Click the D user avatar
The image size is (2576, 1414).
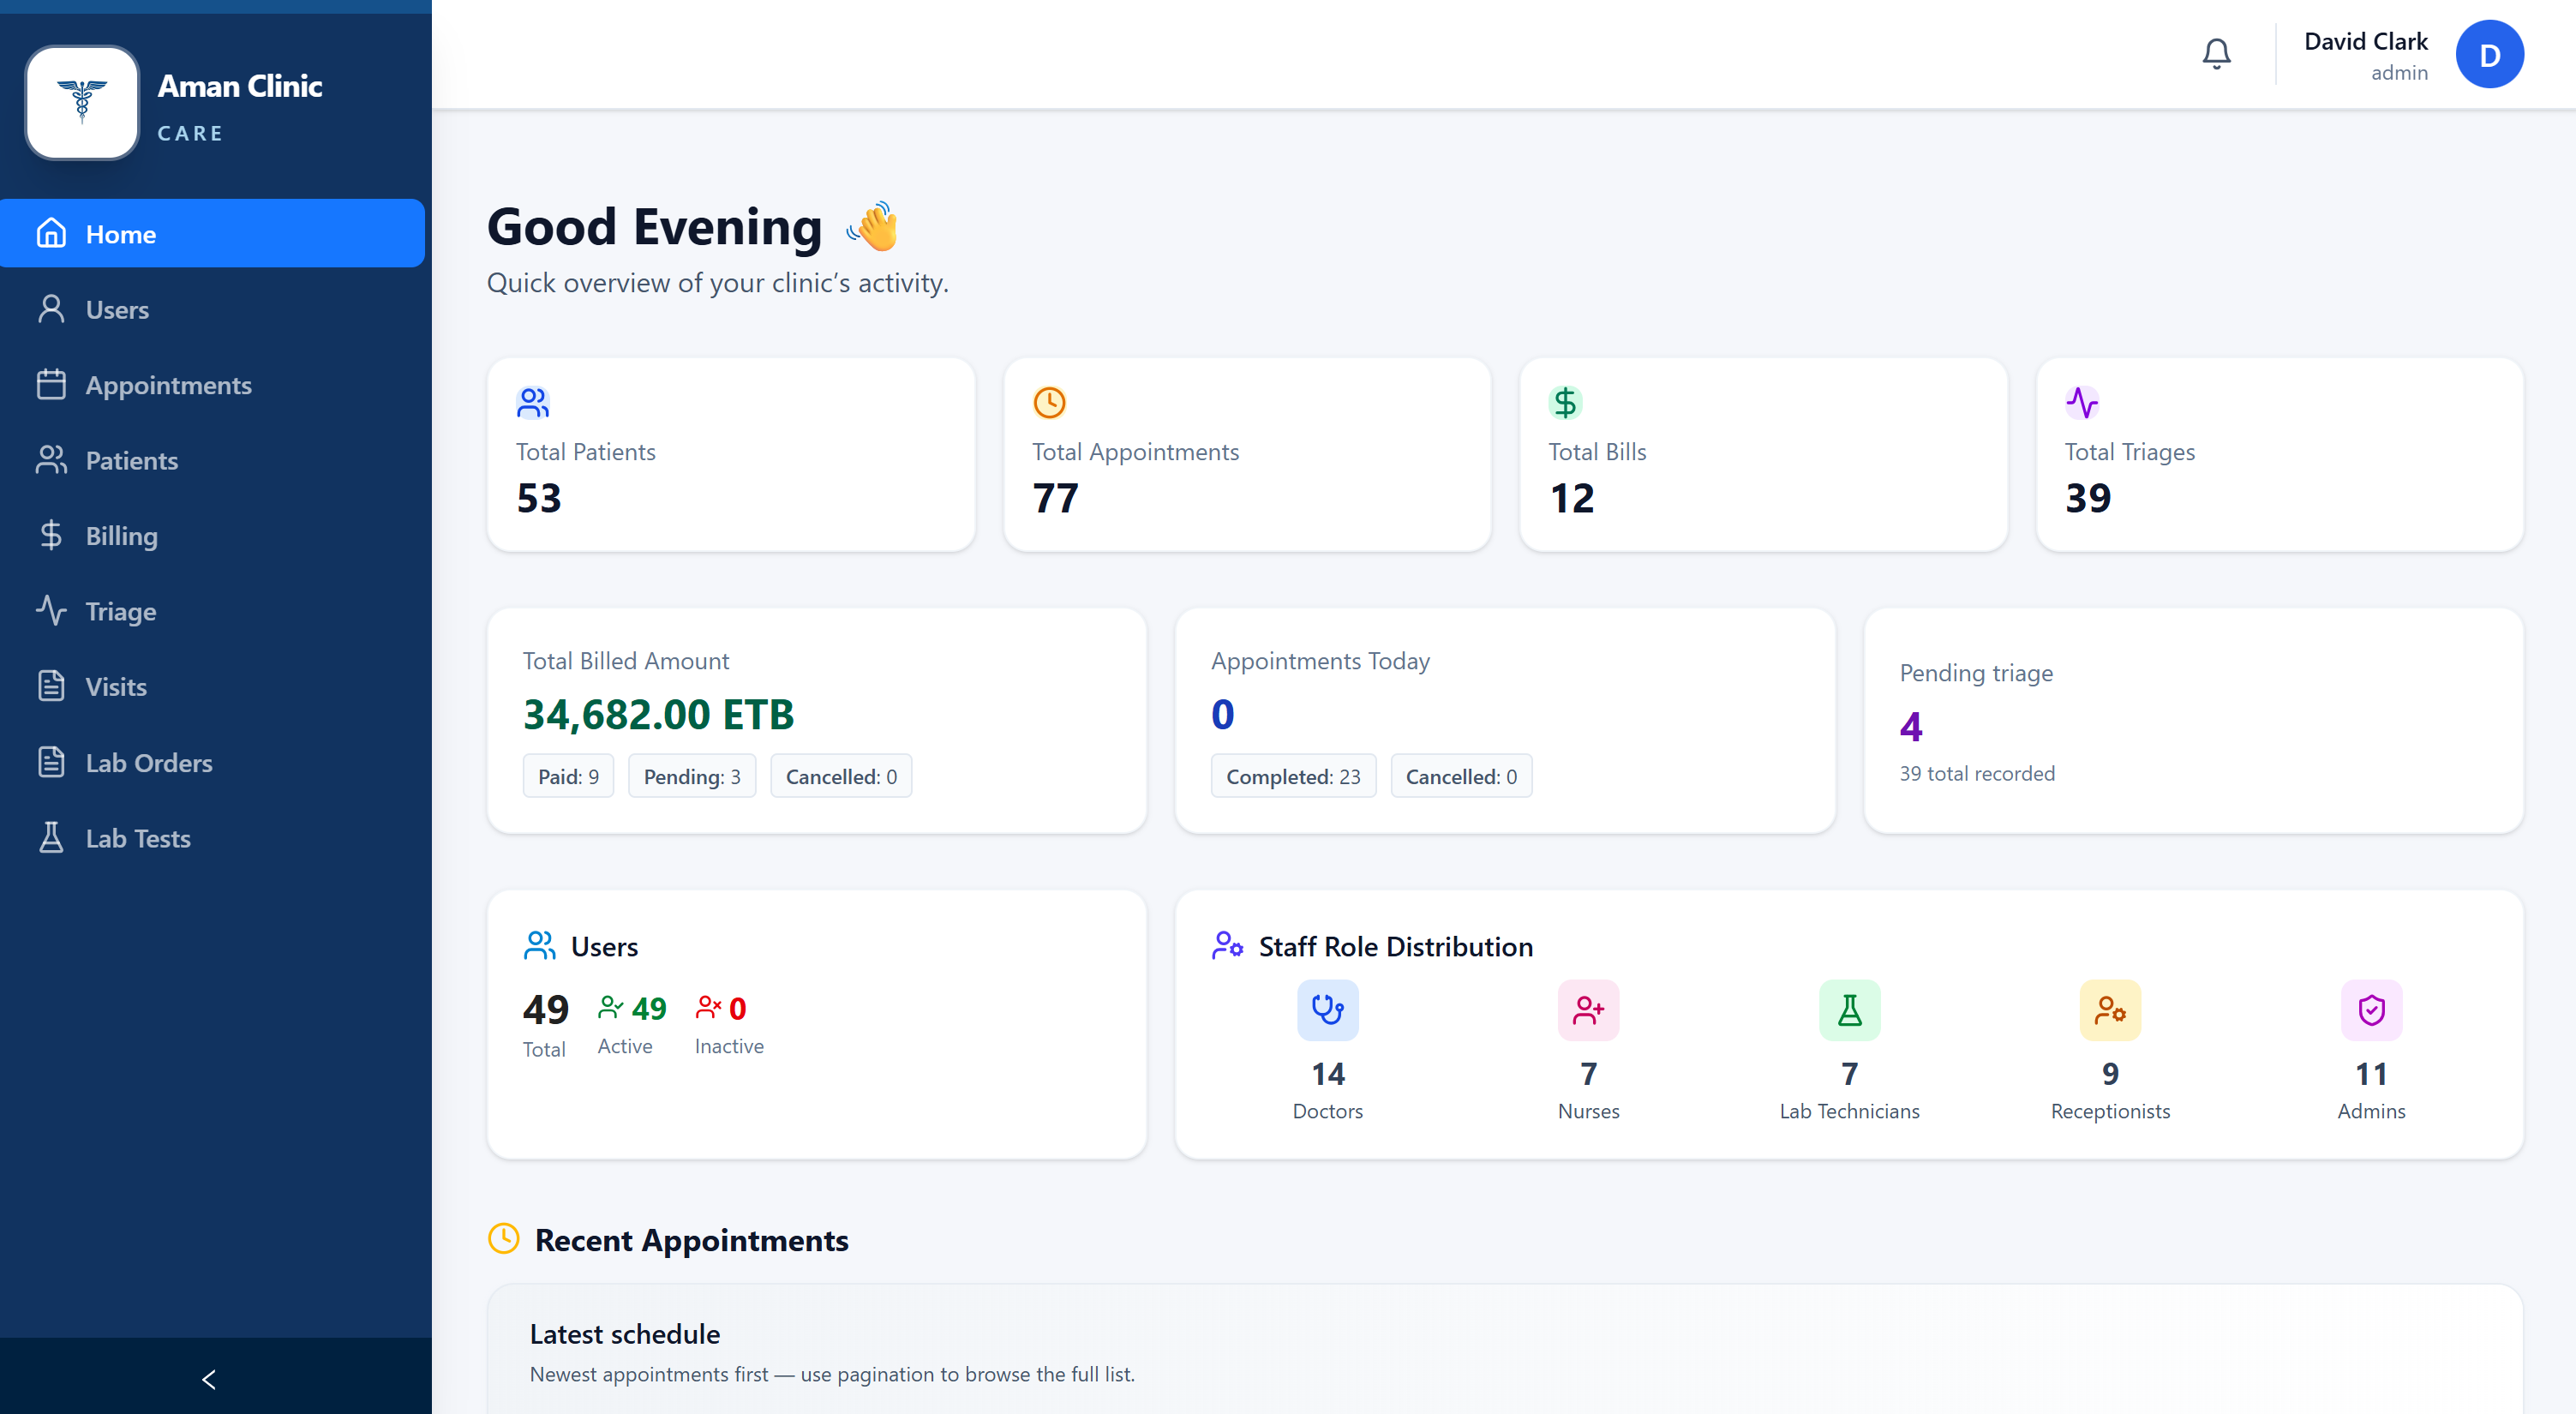[2489, 54]
